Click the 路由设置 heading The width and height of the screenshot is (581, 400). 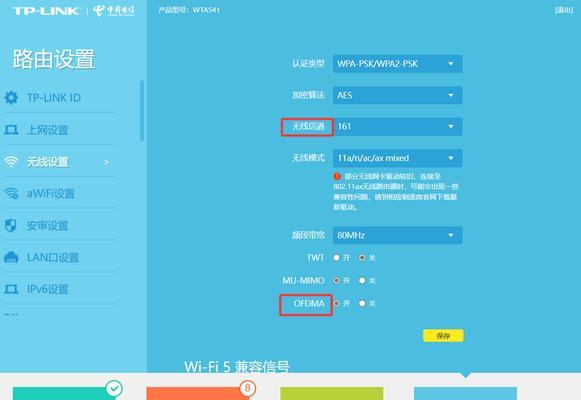click(x=54, y=59)
